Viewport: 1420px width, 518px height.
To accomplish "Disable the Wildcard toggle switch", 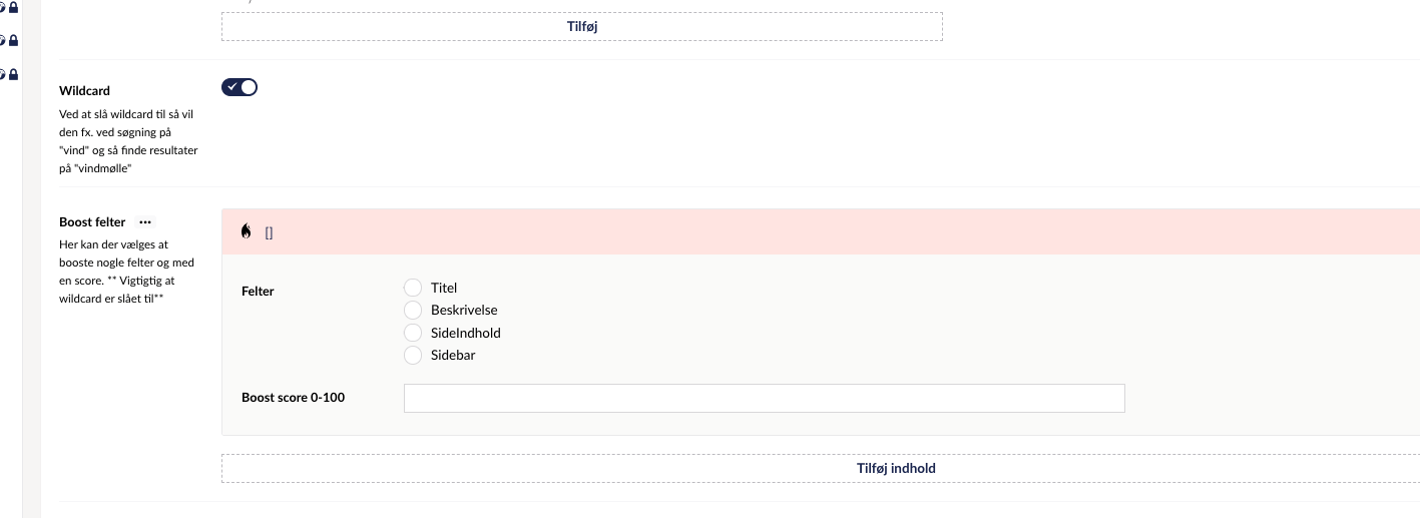I will pos(240,87).
